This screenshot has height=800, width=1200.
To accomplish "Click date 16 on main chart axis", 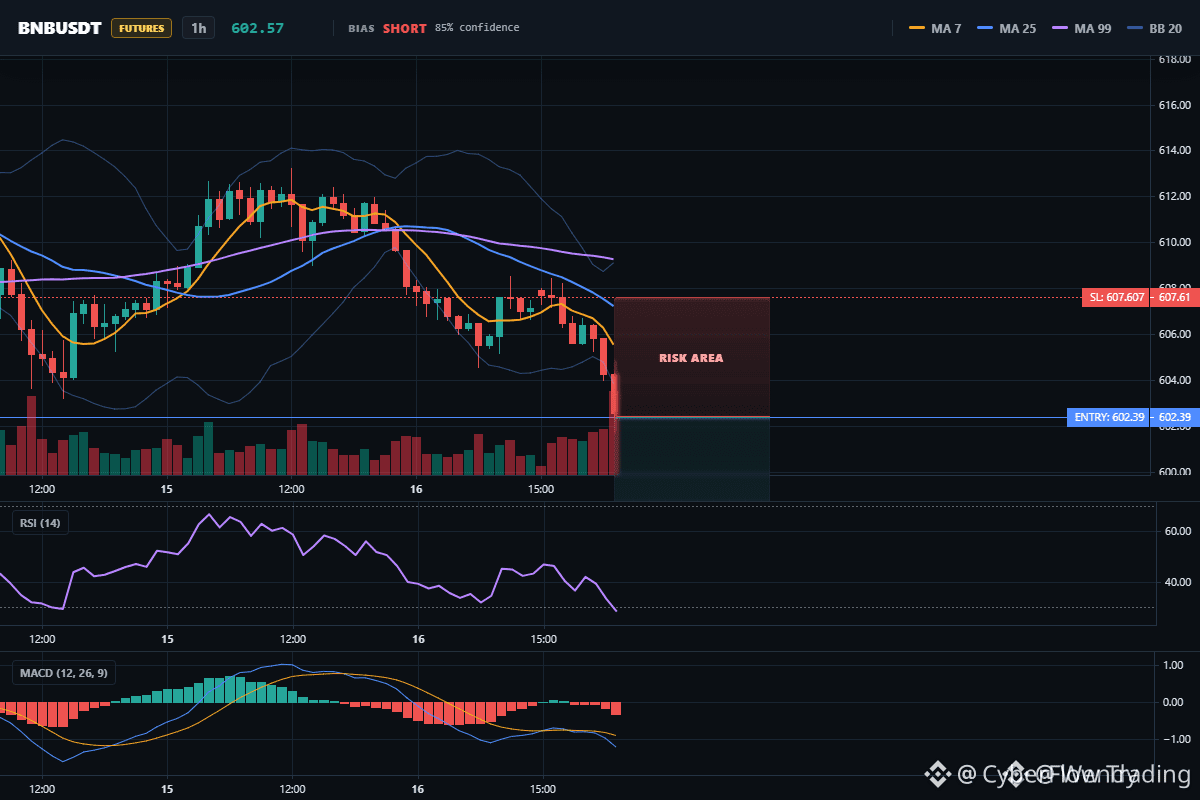I will 417,489.
